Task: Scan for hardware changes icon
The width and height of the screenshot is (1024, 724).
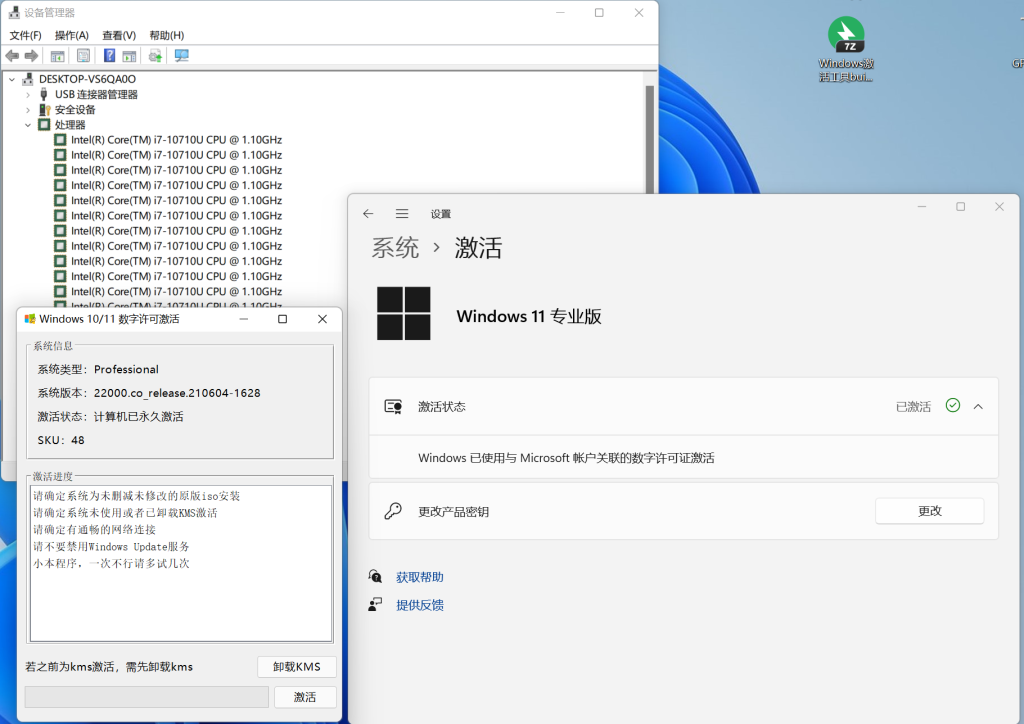Action: point(182,56)
